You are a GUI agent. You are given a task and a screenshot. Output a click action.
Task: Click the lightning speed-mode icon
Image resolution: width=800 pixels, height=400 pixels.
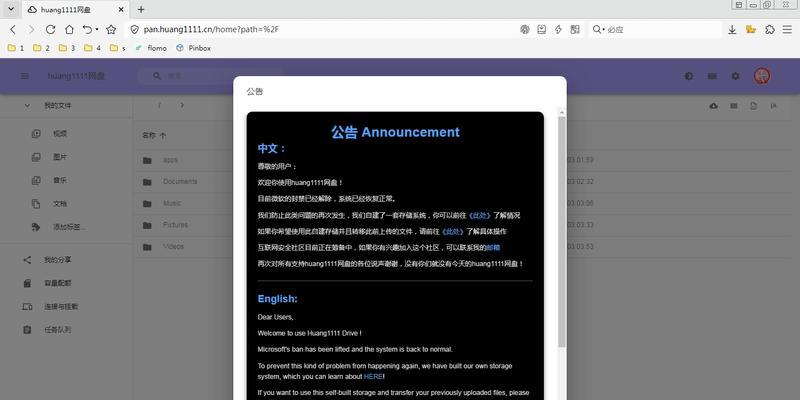(x=558, y=30)
